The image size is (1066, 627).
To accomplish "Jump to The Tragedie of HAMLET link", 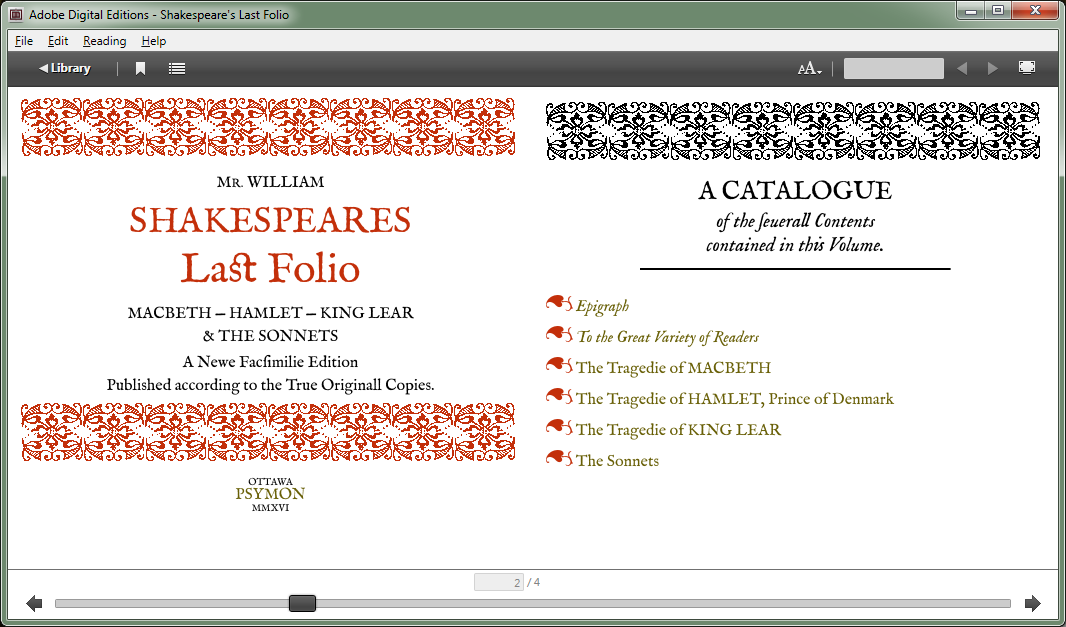I will tap(735, 399).
